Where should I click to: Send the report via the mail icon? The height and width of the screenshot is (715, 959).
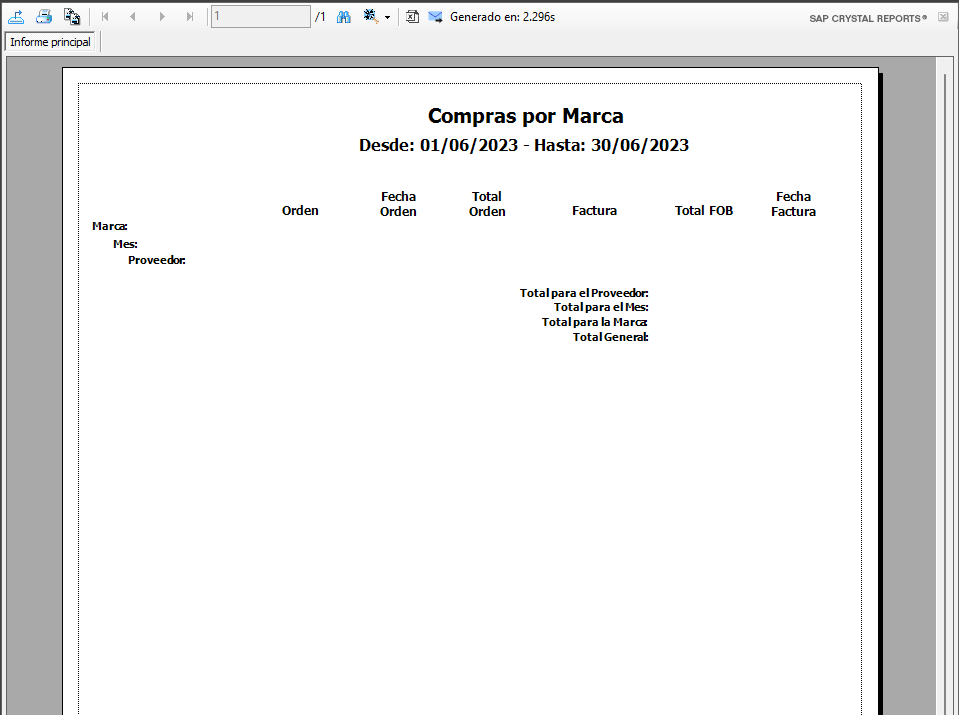click(x=434, y=16)
